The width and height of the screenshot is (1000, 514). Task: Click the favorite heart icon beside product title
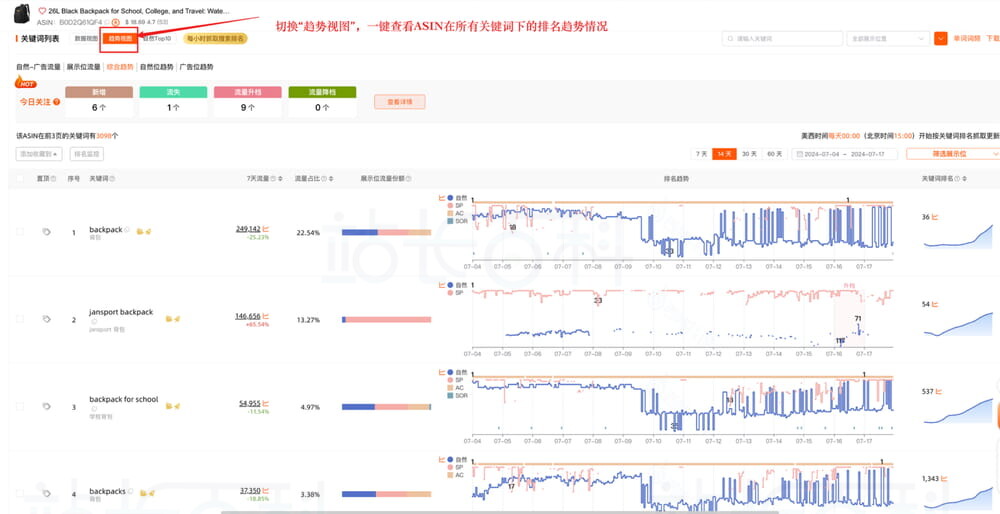click(42, 10)
